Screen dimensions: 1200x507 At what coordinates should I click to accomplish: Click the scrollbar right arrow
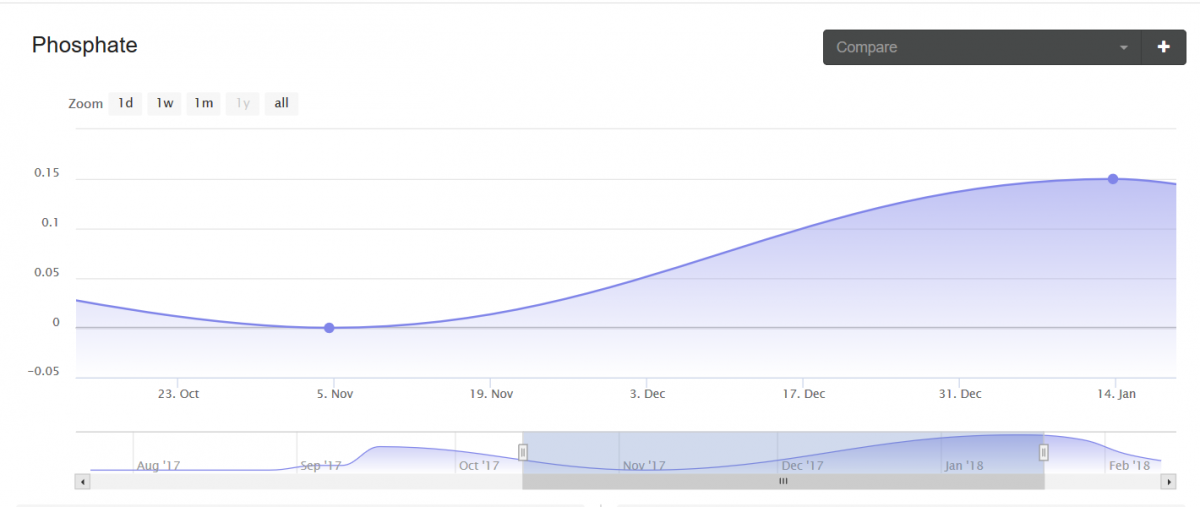1168,481
